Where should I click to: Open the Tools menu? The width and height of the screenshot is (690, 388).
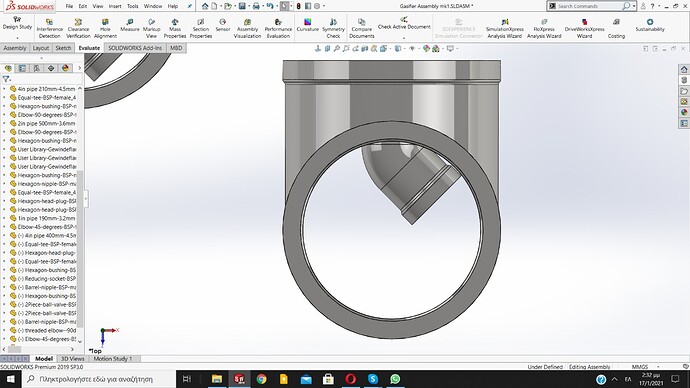[132, 6]
